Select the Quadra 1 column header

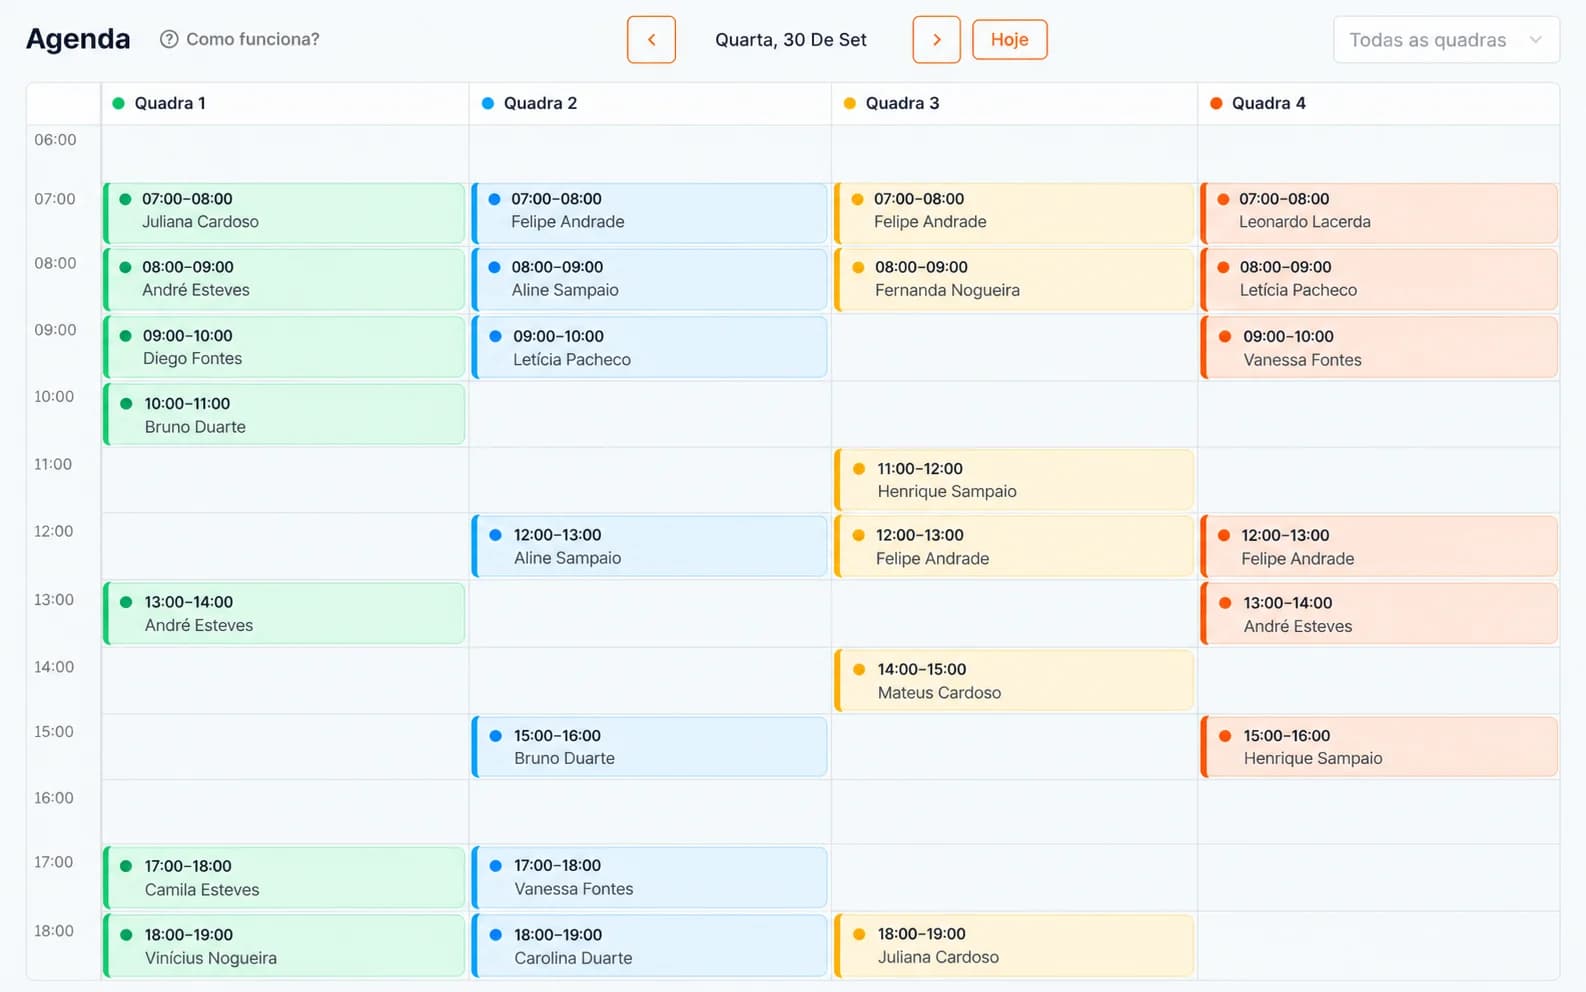pos(285,103)
